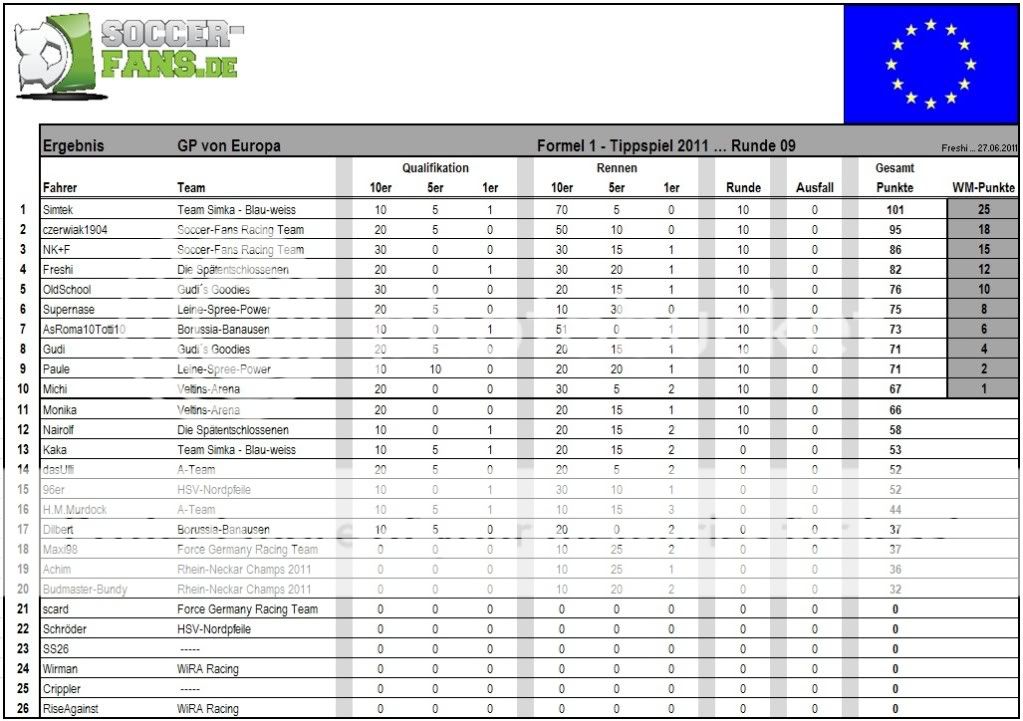Select driver name 'H.M.Murdock'
Image resolution: width=1023 pixels, height=721 pixels.
coord(74,510)
